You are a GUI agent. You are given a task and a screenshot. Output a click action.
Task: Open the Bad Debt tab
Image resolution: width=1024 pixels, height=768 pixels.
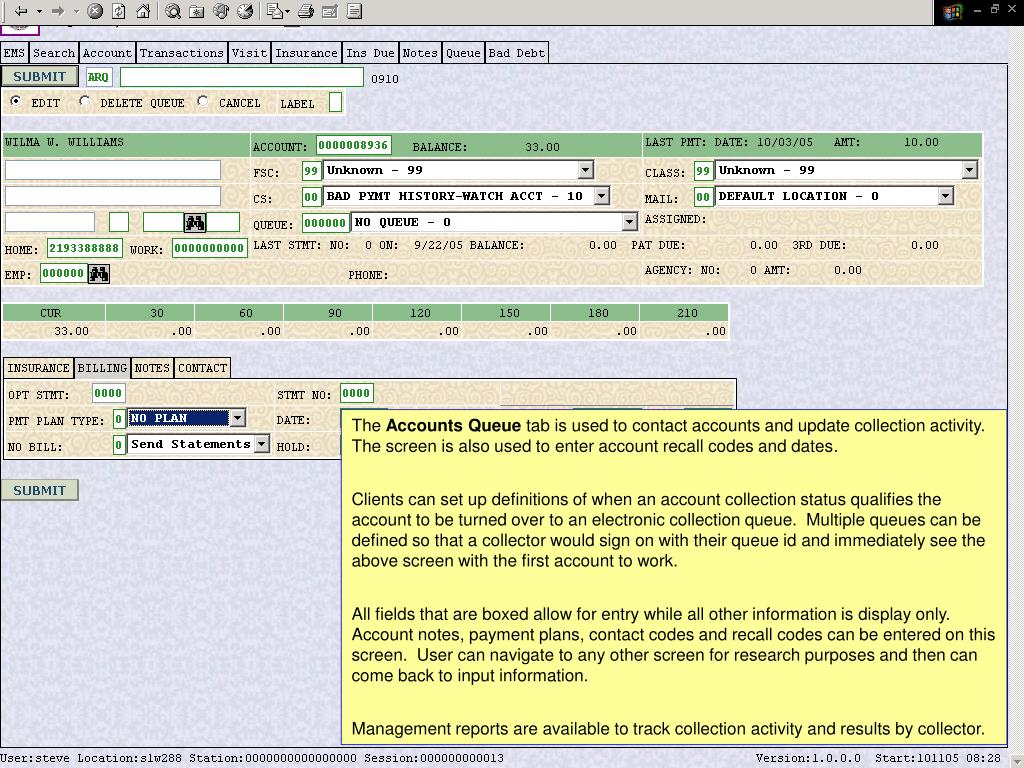(517, 53)
